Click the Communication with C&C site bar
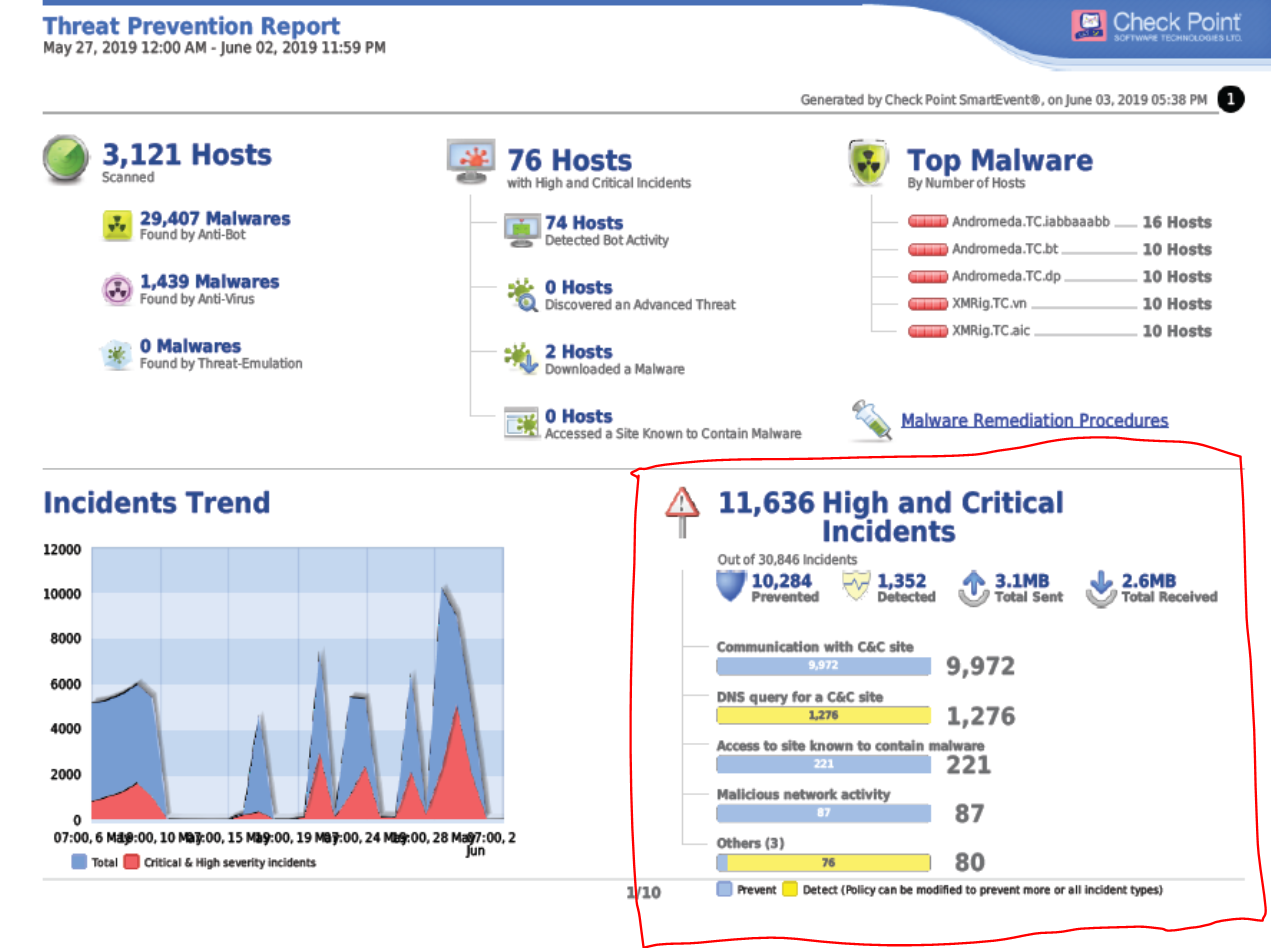The height and width of the screenshot is (948, 1271). click(x=823, y=665)
